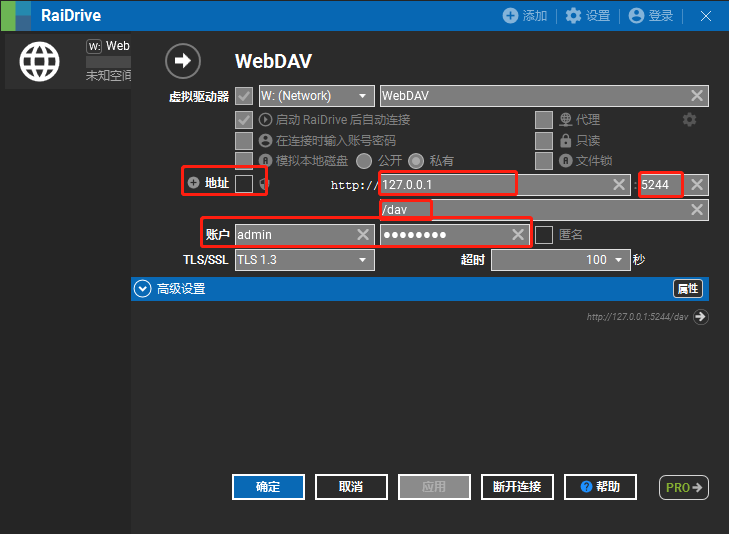
Task: Select the 公开 radio button
Action: [x=365, y=161]
